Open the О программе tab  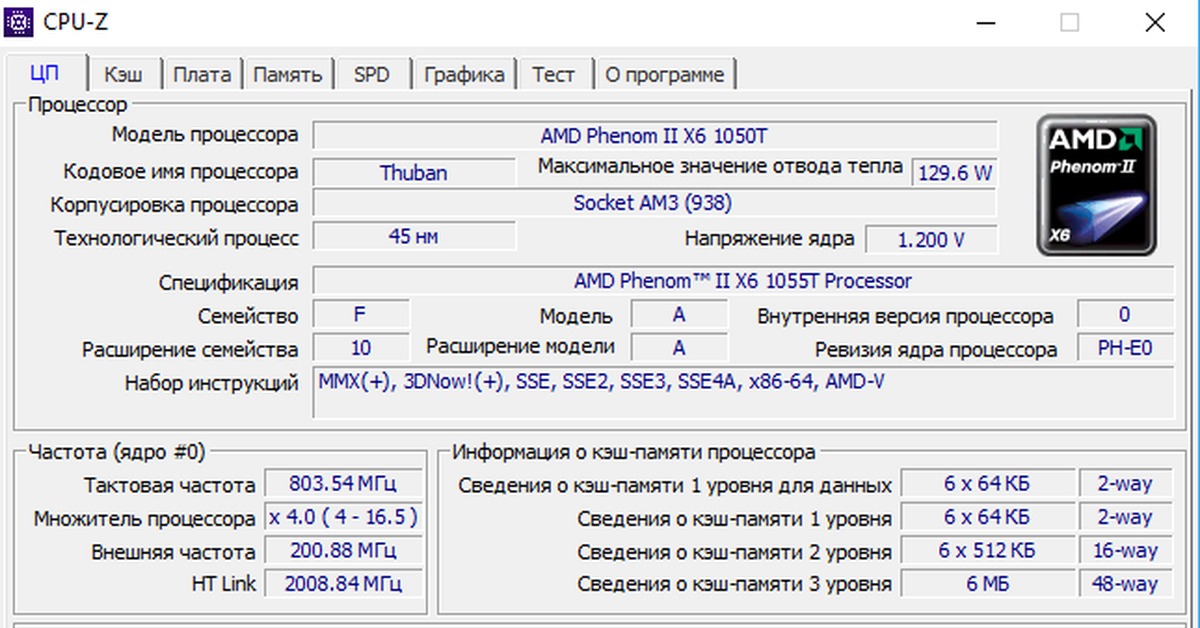pos(665,75)
